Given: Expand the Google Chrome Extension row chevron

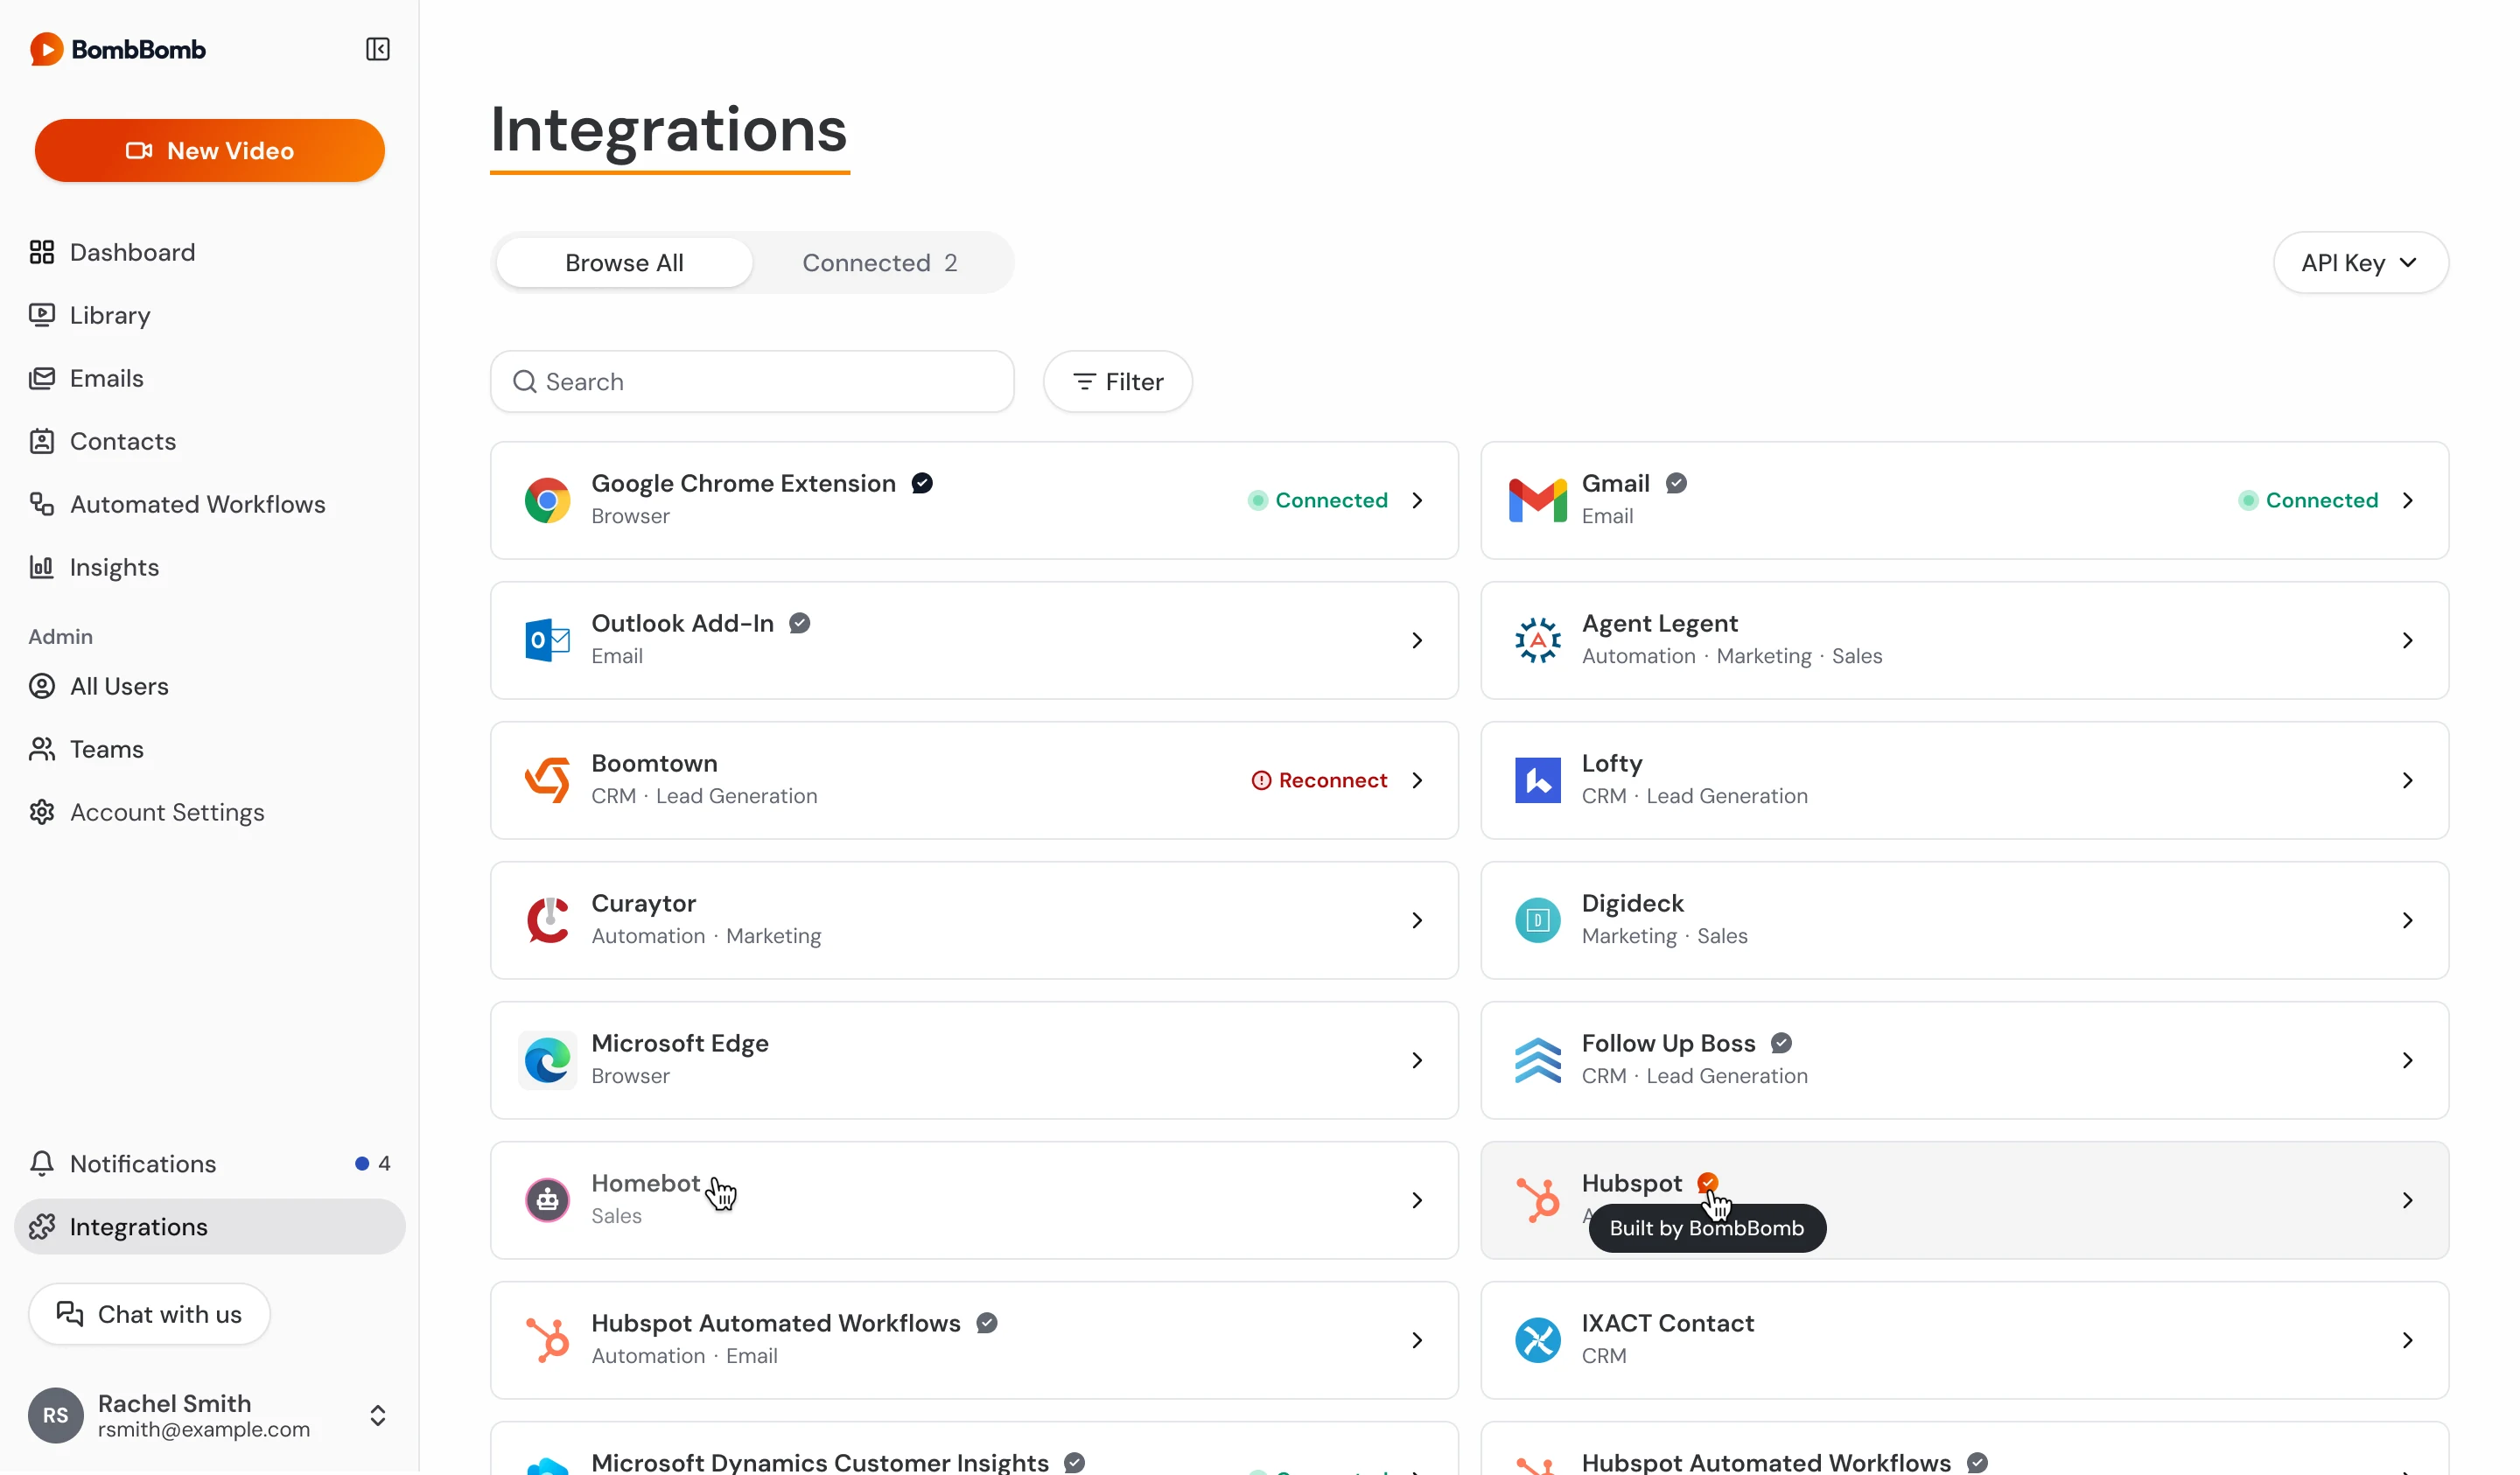Looking at the screenshot, I should point(1417,500).
